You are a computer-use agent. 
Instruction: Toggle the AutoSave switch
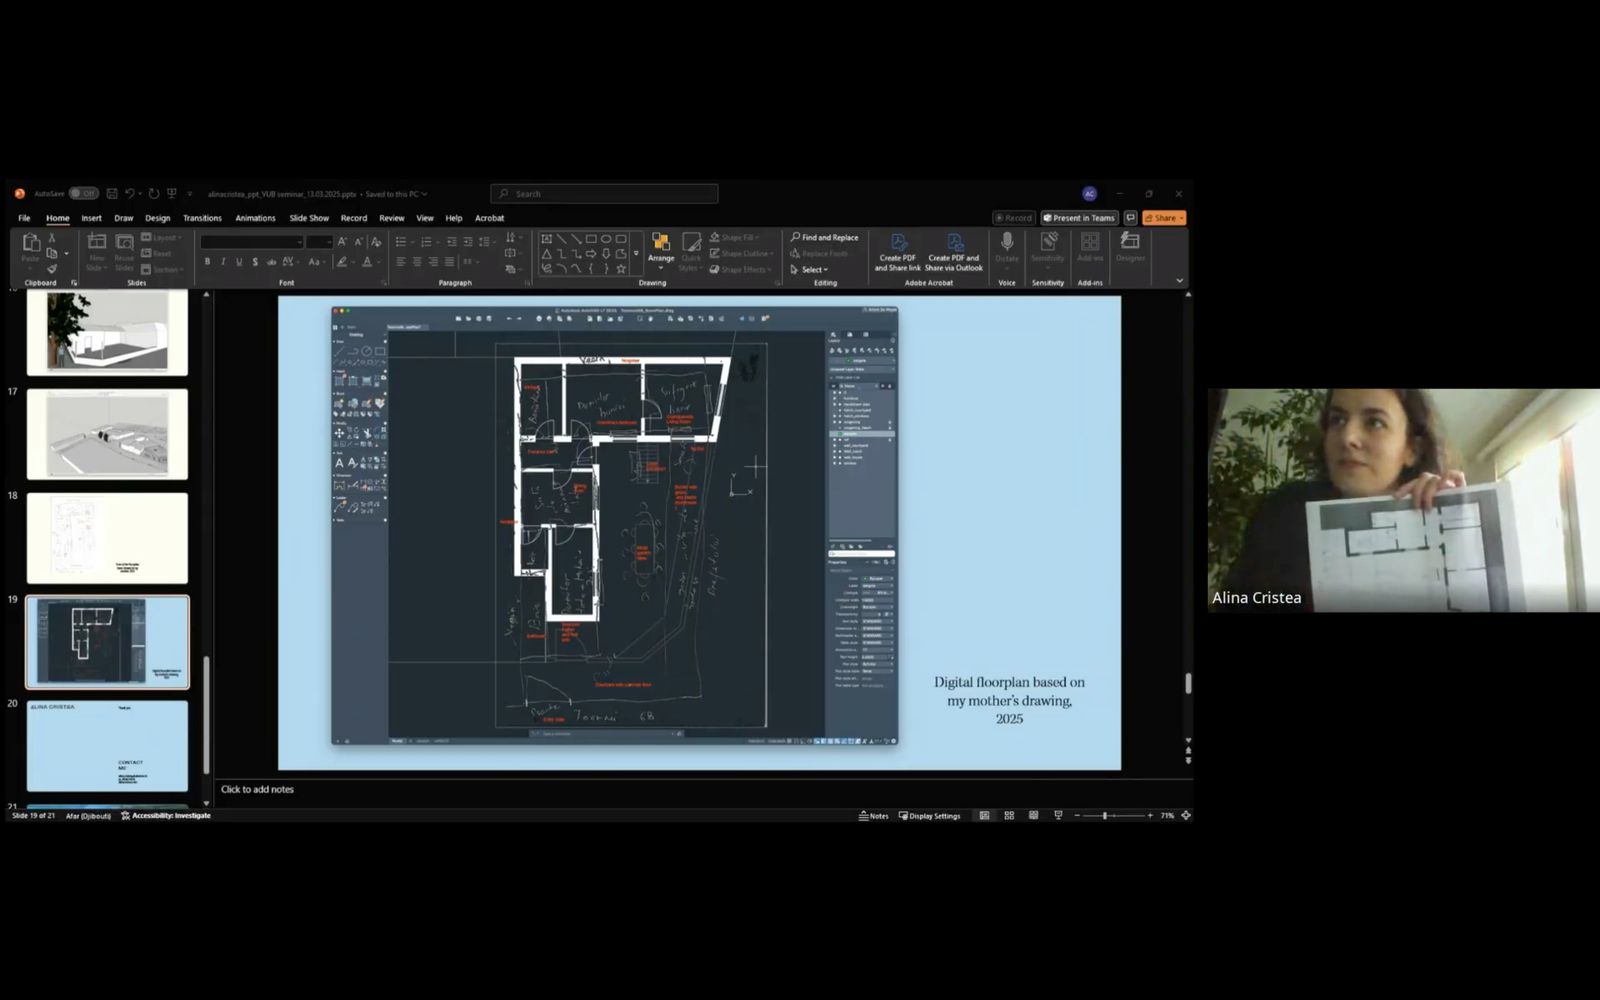tap(83, 194)
